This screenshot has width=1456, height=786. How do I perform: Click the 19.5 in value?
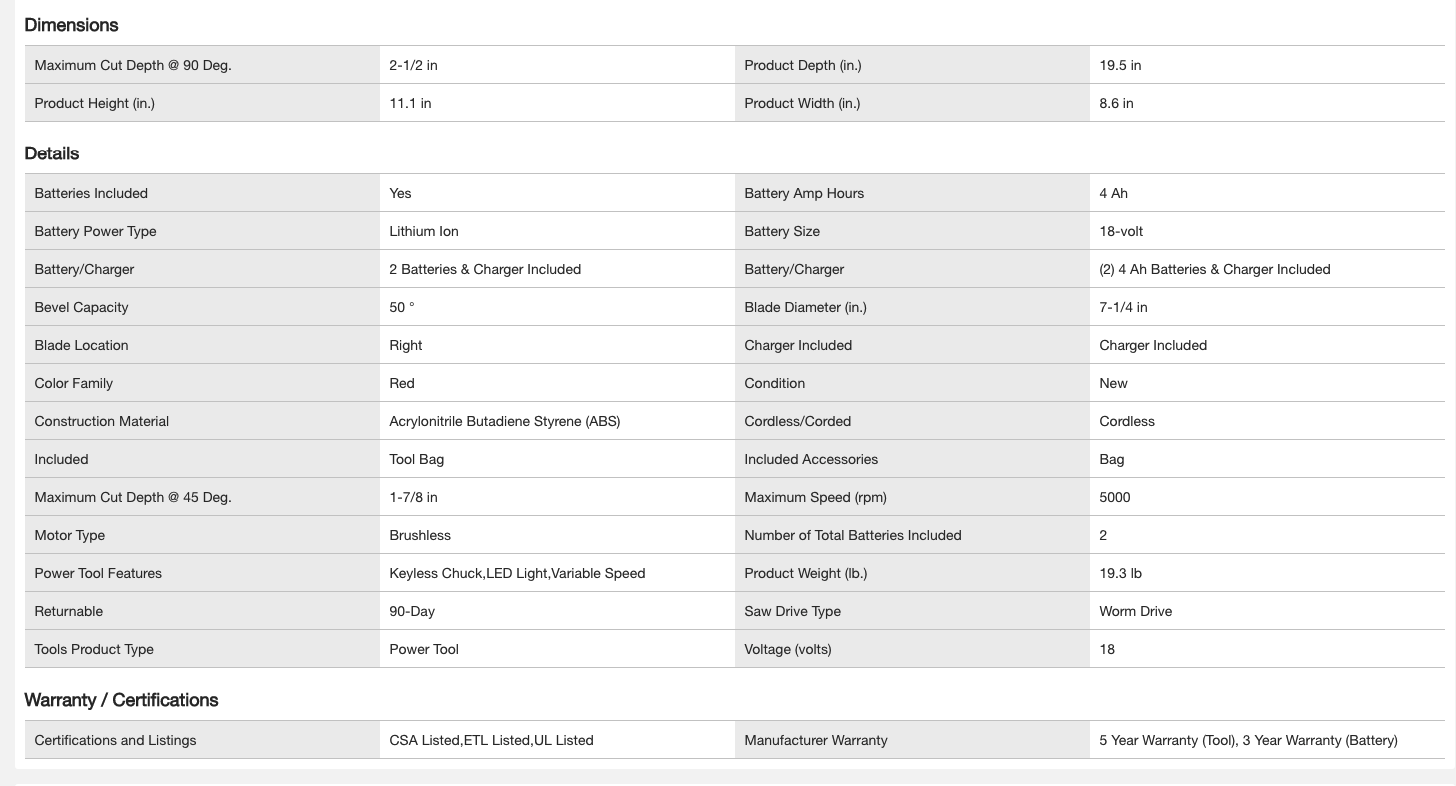[1120, 65]
